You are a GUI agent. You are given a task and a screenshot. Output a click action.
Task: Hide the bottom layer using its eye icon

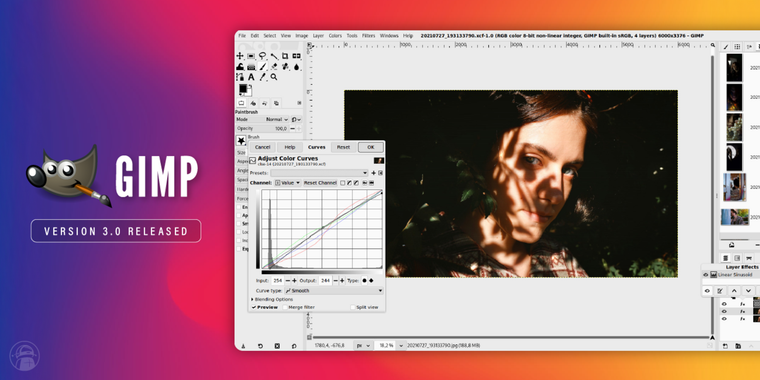point(724,319)
